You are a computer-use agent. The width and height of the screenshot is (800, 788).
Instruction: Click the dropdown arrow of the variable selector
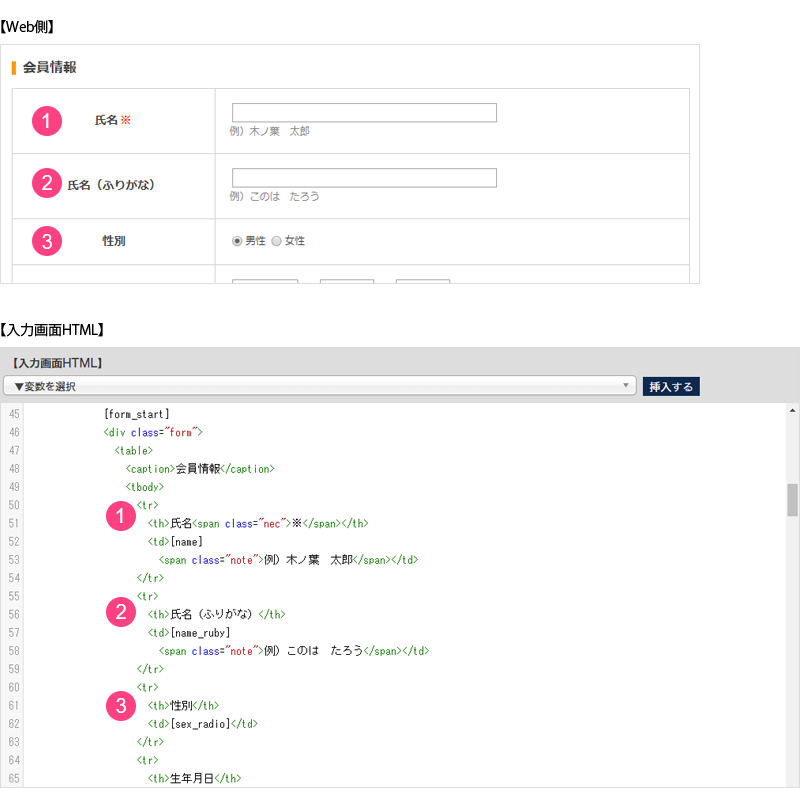click(626, 386)
